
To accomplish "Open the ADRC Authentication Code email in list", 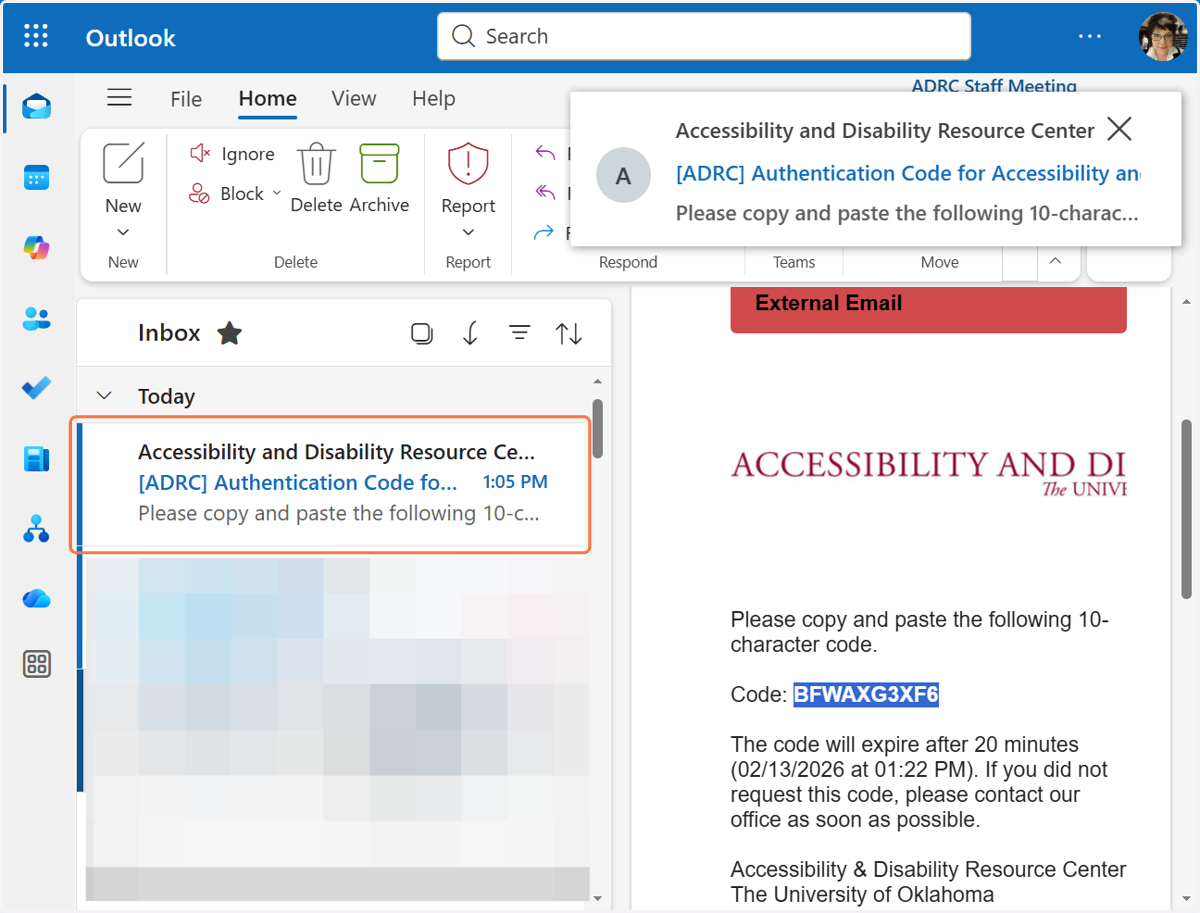I will [x=331, y=484].
